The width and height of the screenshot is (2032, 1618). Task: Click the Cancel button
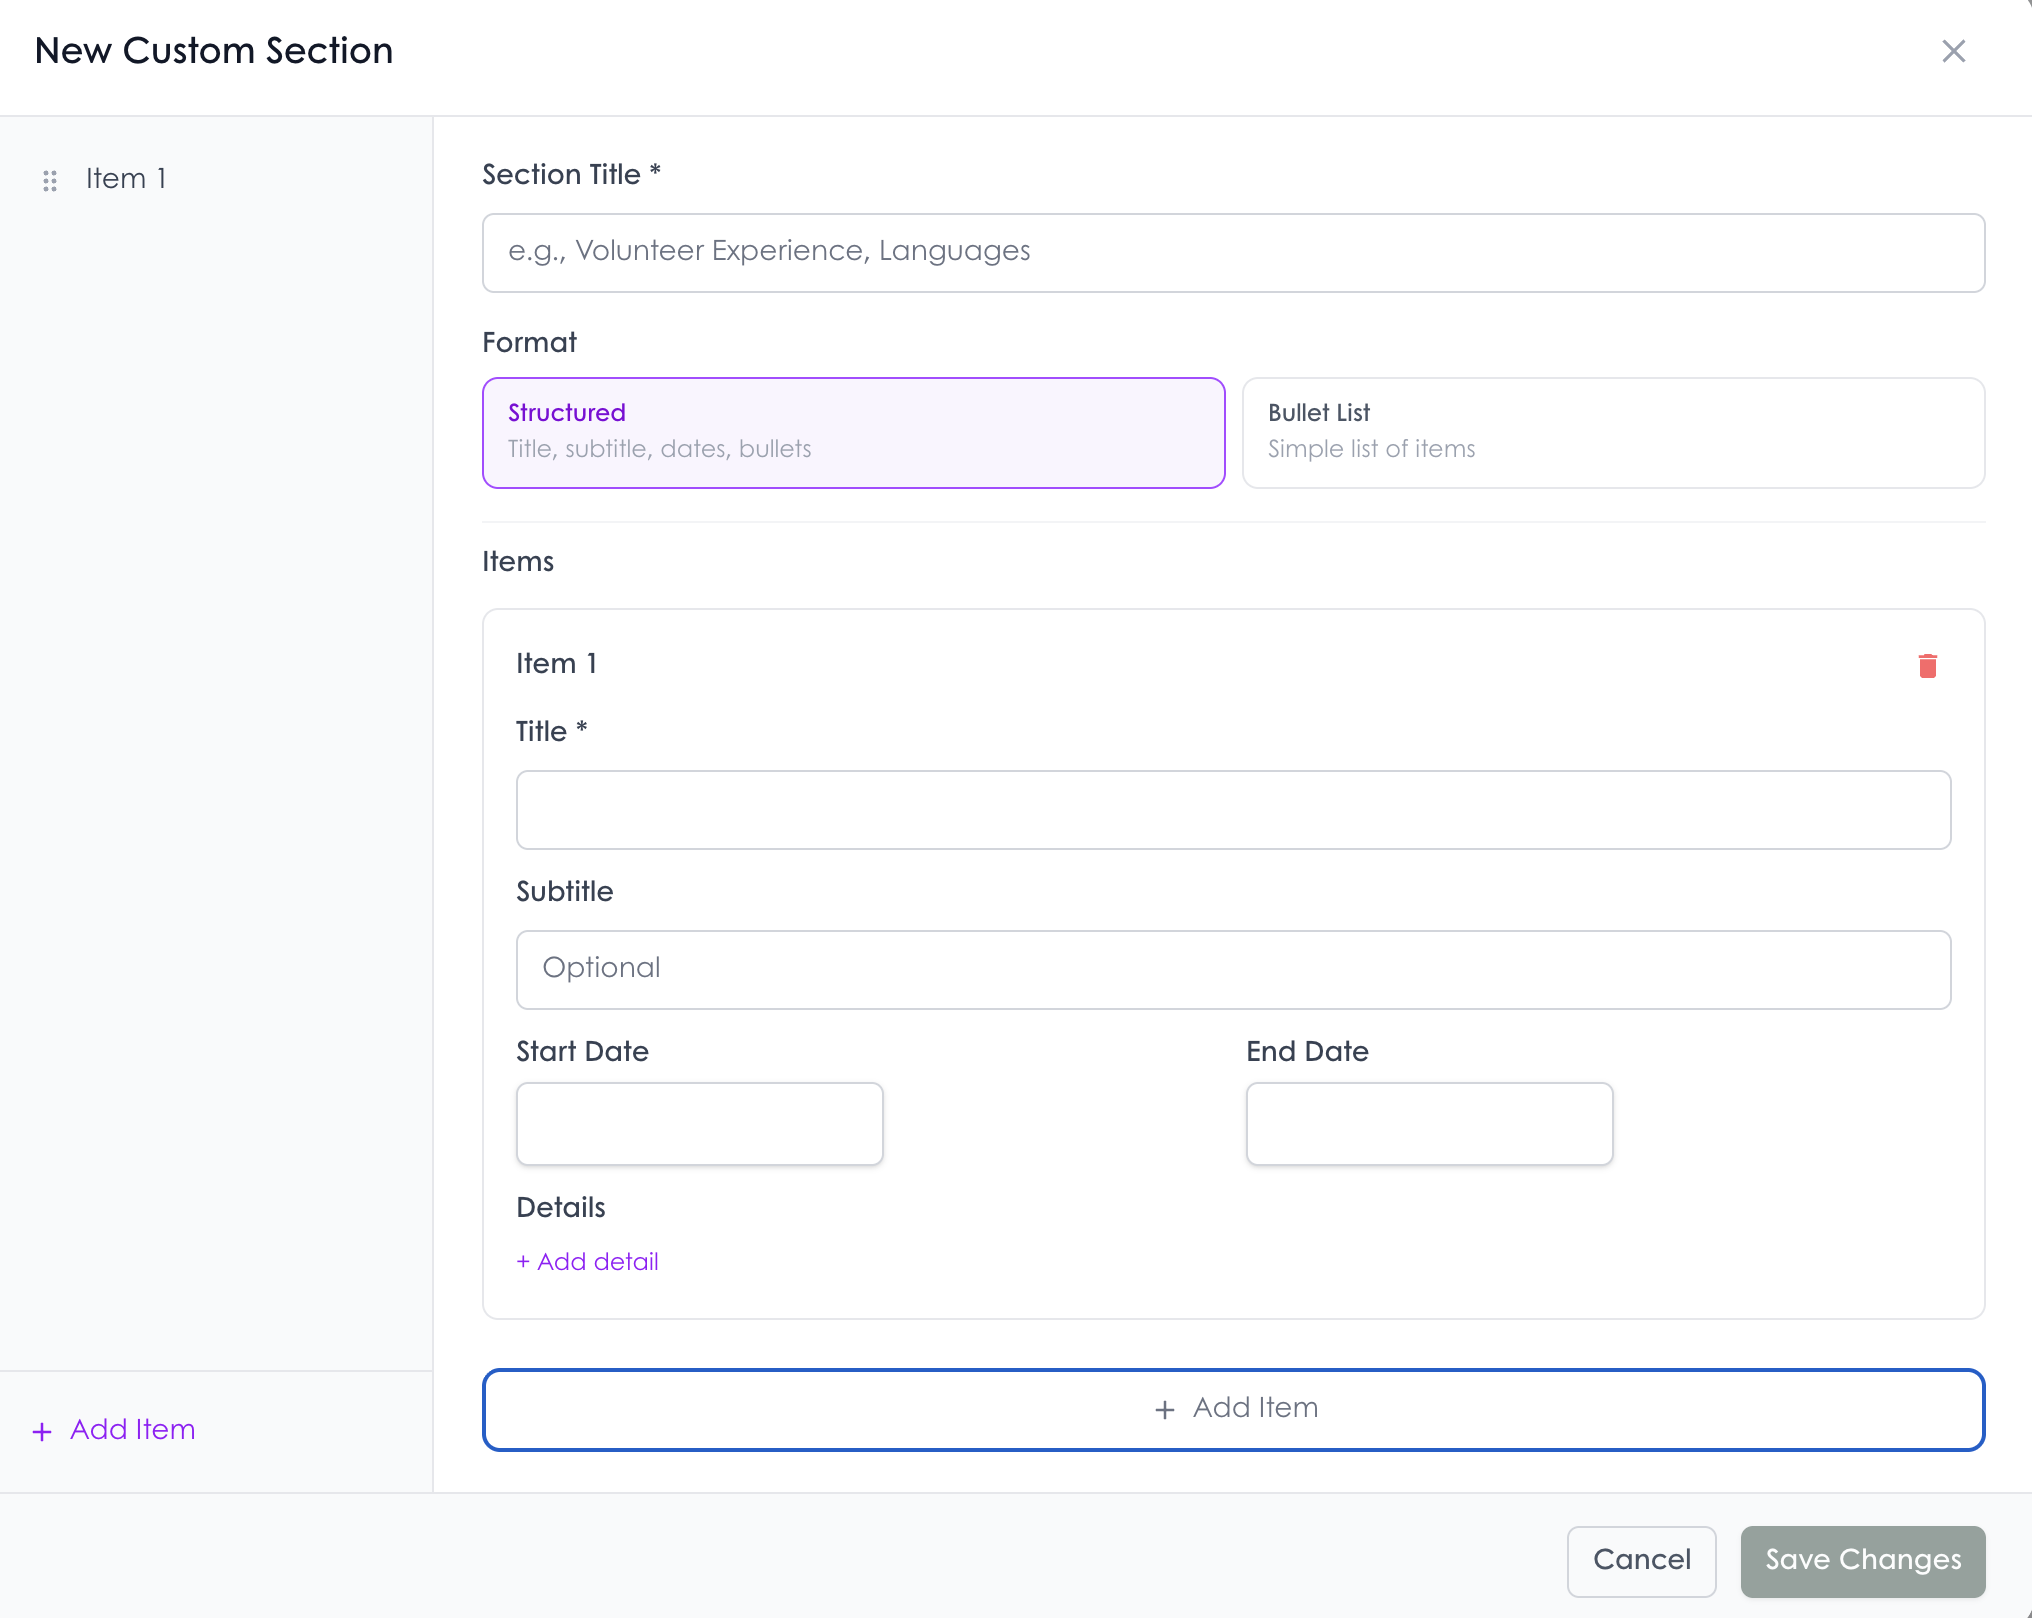pos(1640,1560)
